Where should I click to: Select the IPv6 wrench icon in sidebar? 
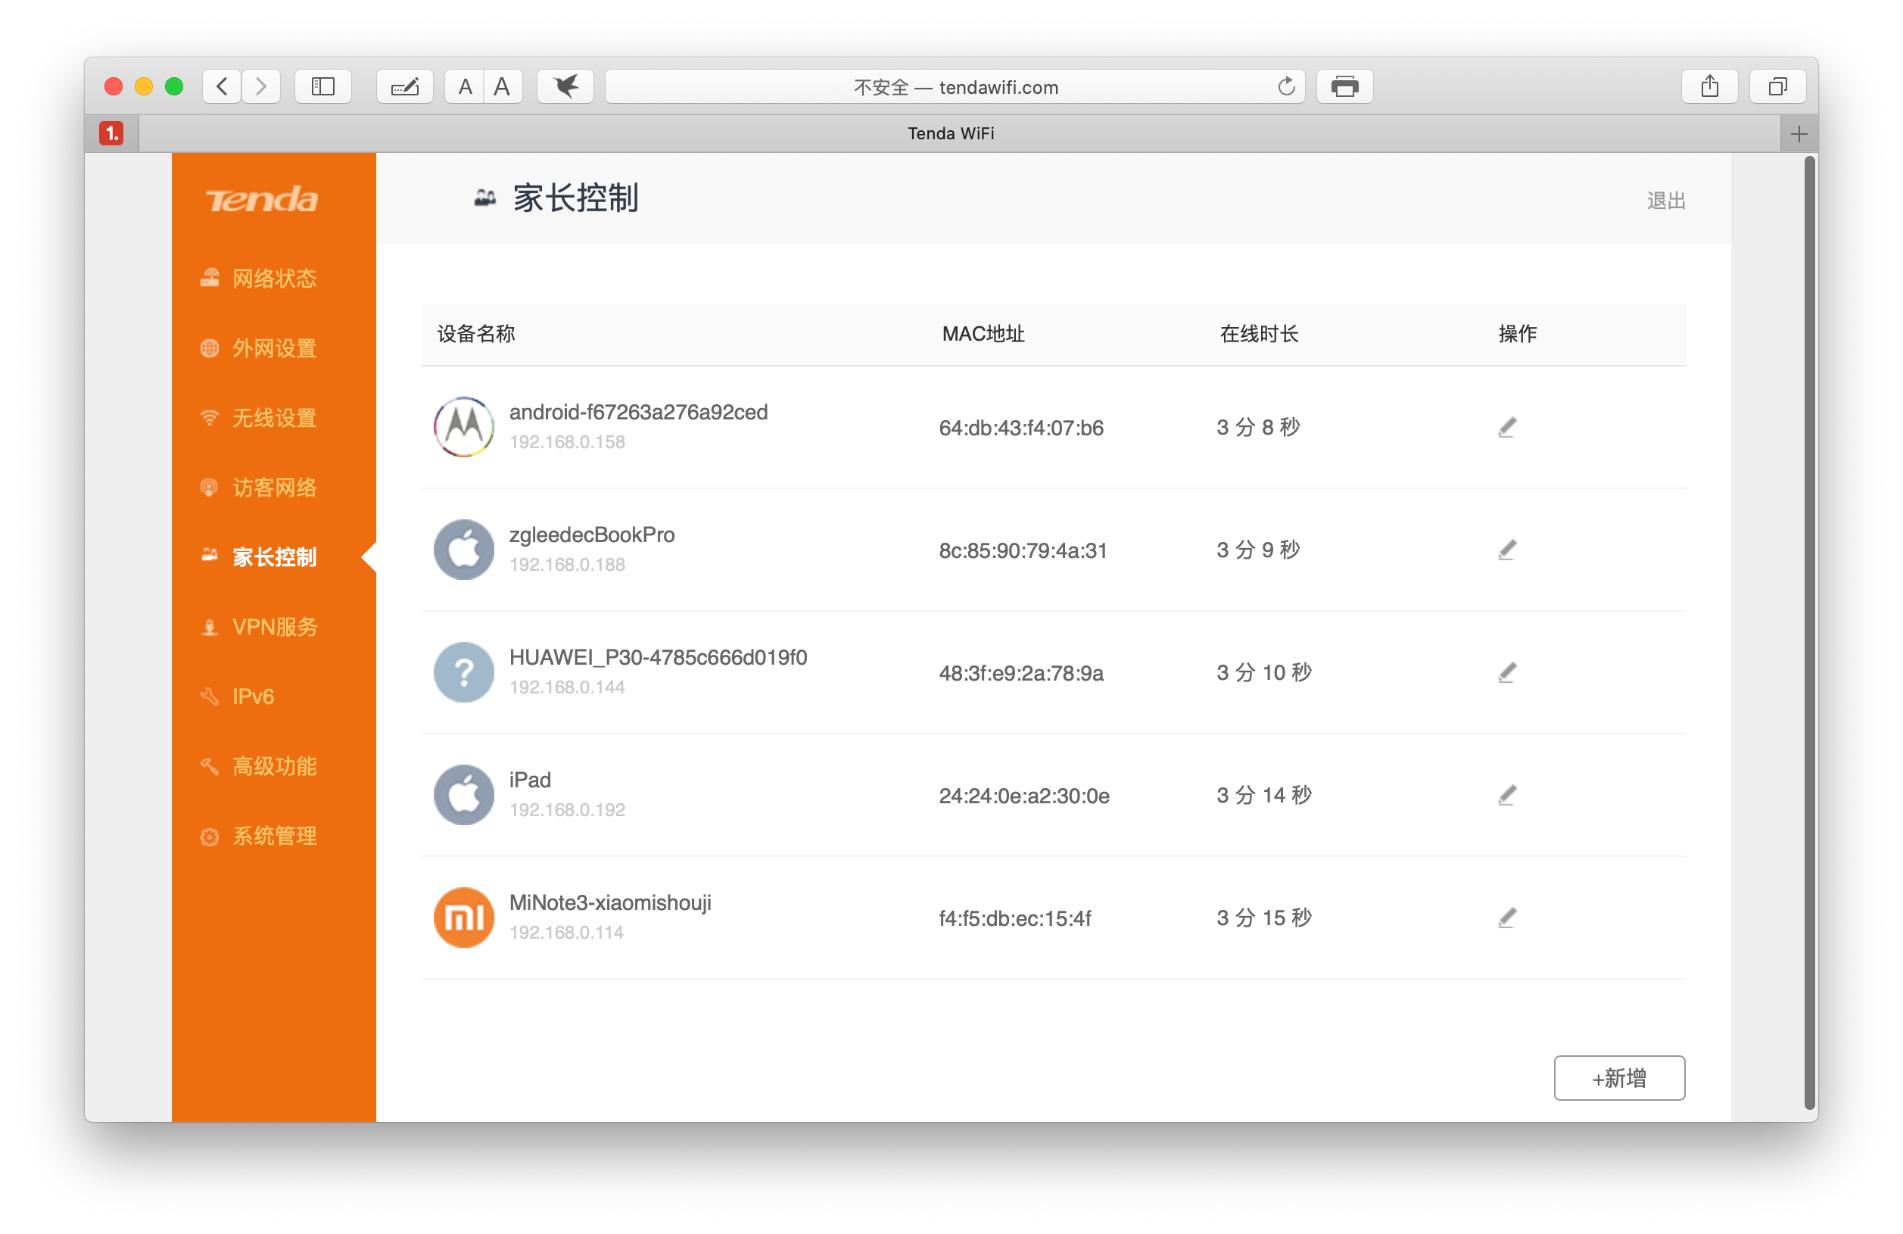pos(208,696)
